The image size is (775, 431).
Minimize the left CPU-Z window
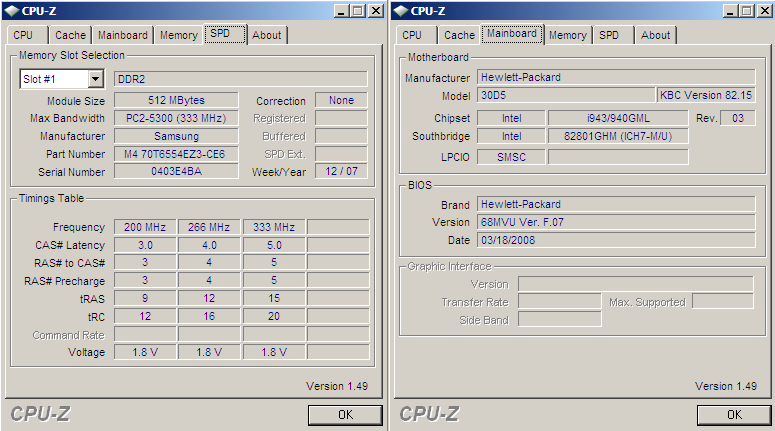click(x=341, y=11)
